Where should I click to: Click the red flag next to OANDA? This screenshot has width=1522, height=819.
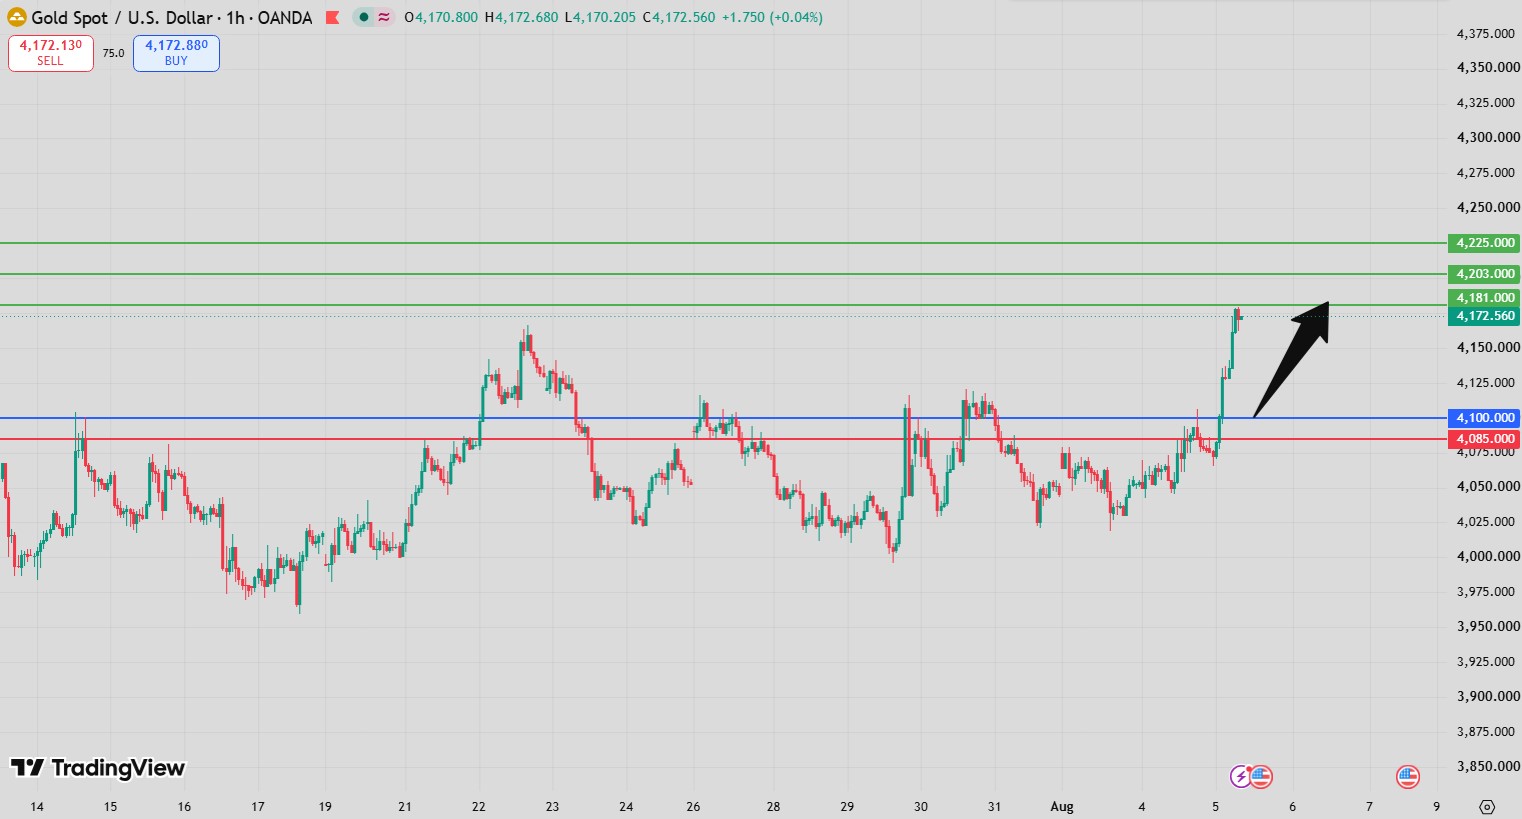[x=333, y=17]
